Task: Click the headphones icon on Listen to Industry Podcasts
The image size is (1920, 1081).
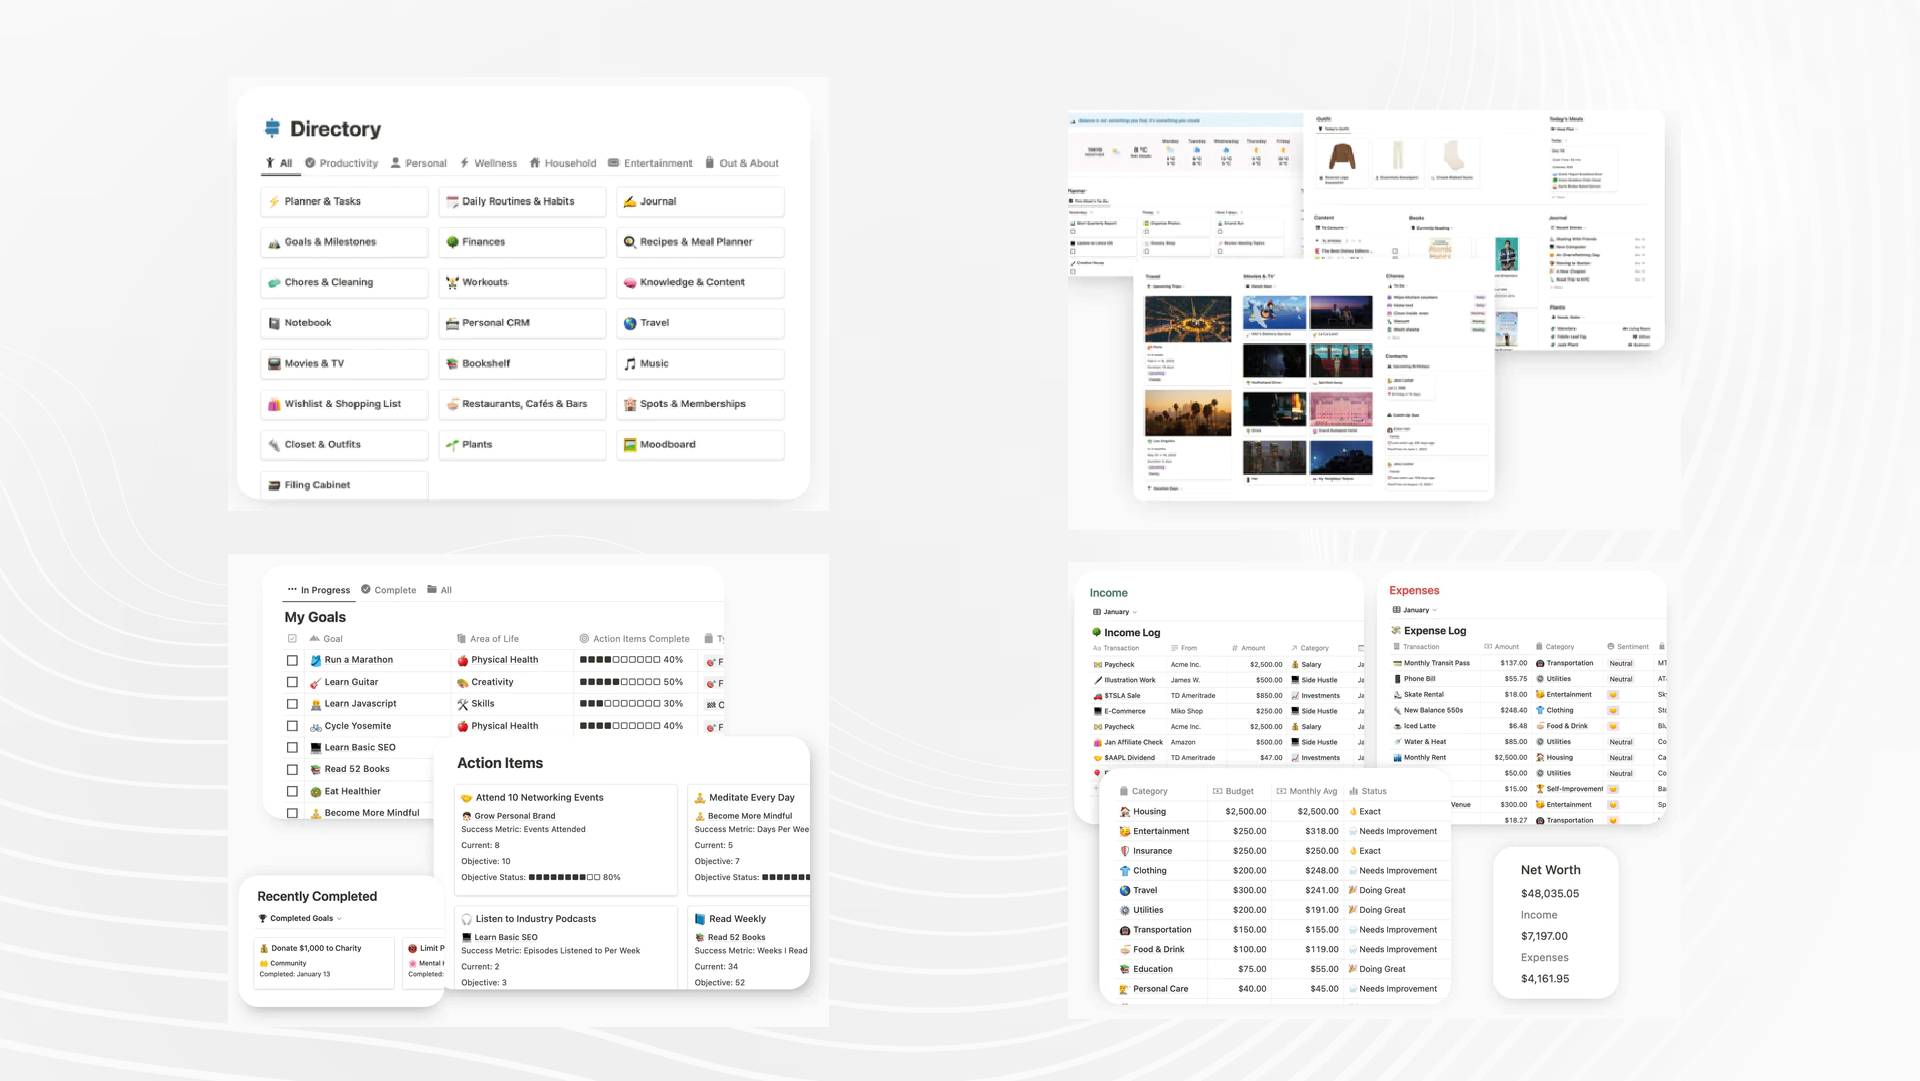Action: pos(466,919)
